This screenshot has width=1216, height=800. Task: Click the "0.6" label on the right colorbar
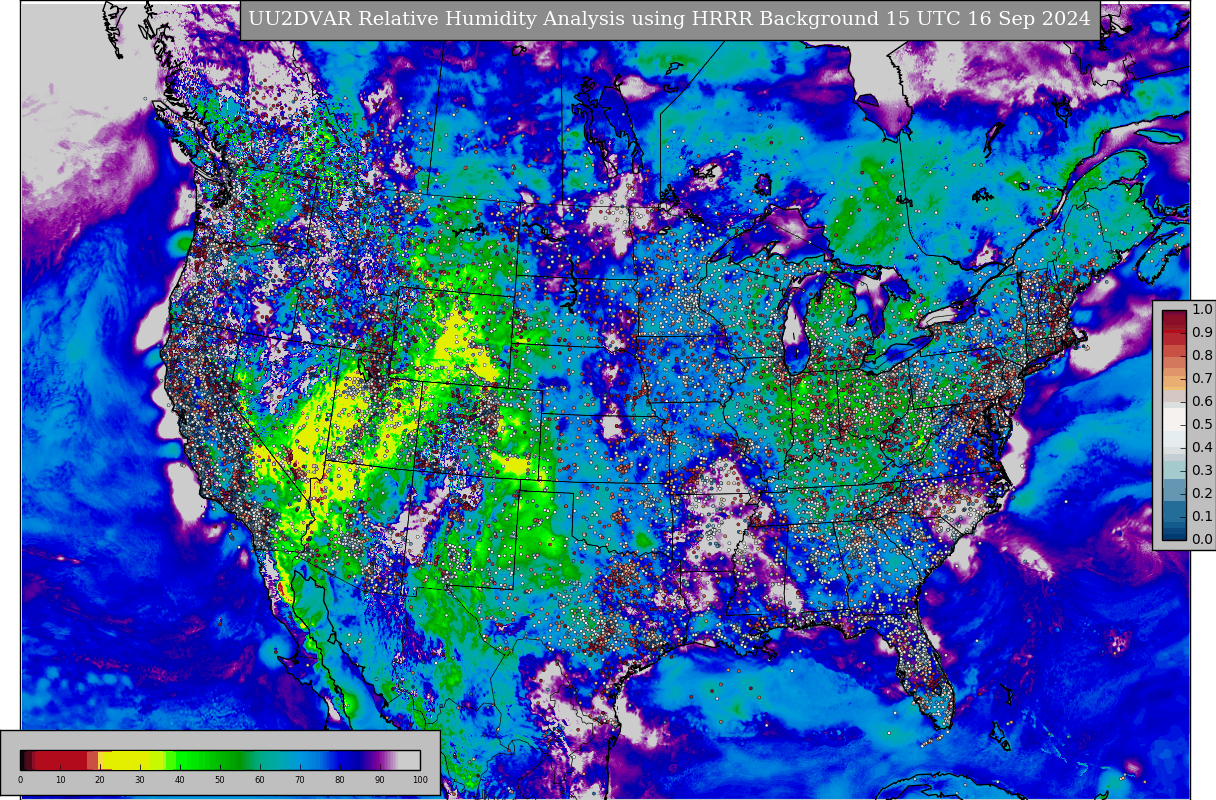(x=1202, y=401)
